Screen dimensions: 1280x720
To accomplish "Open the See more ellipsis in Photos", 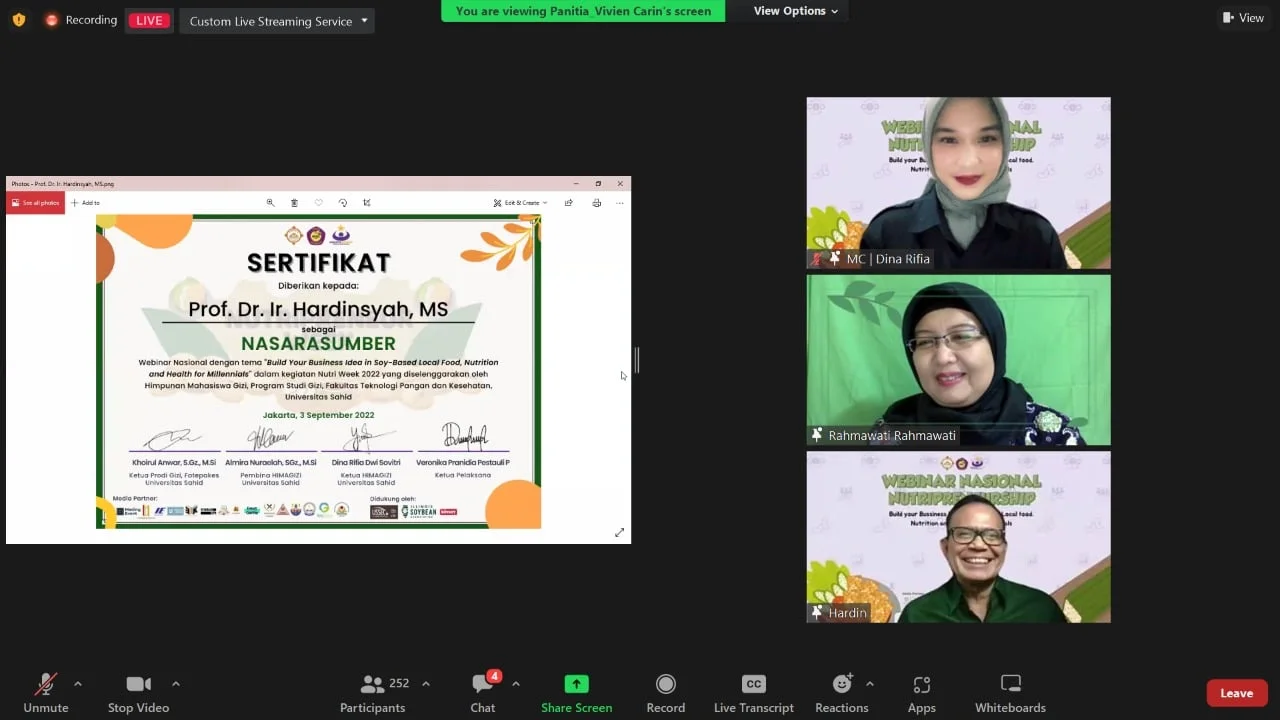I will [x=620, y=203].
